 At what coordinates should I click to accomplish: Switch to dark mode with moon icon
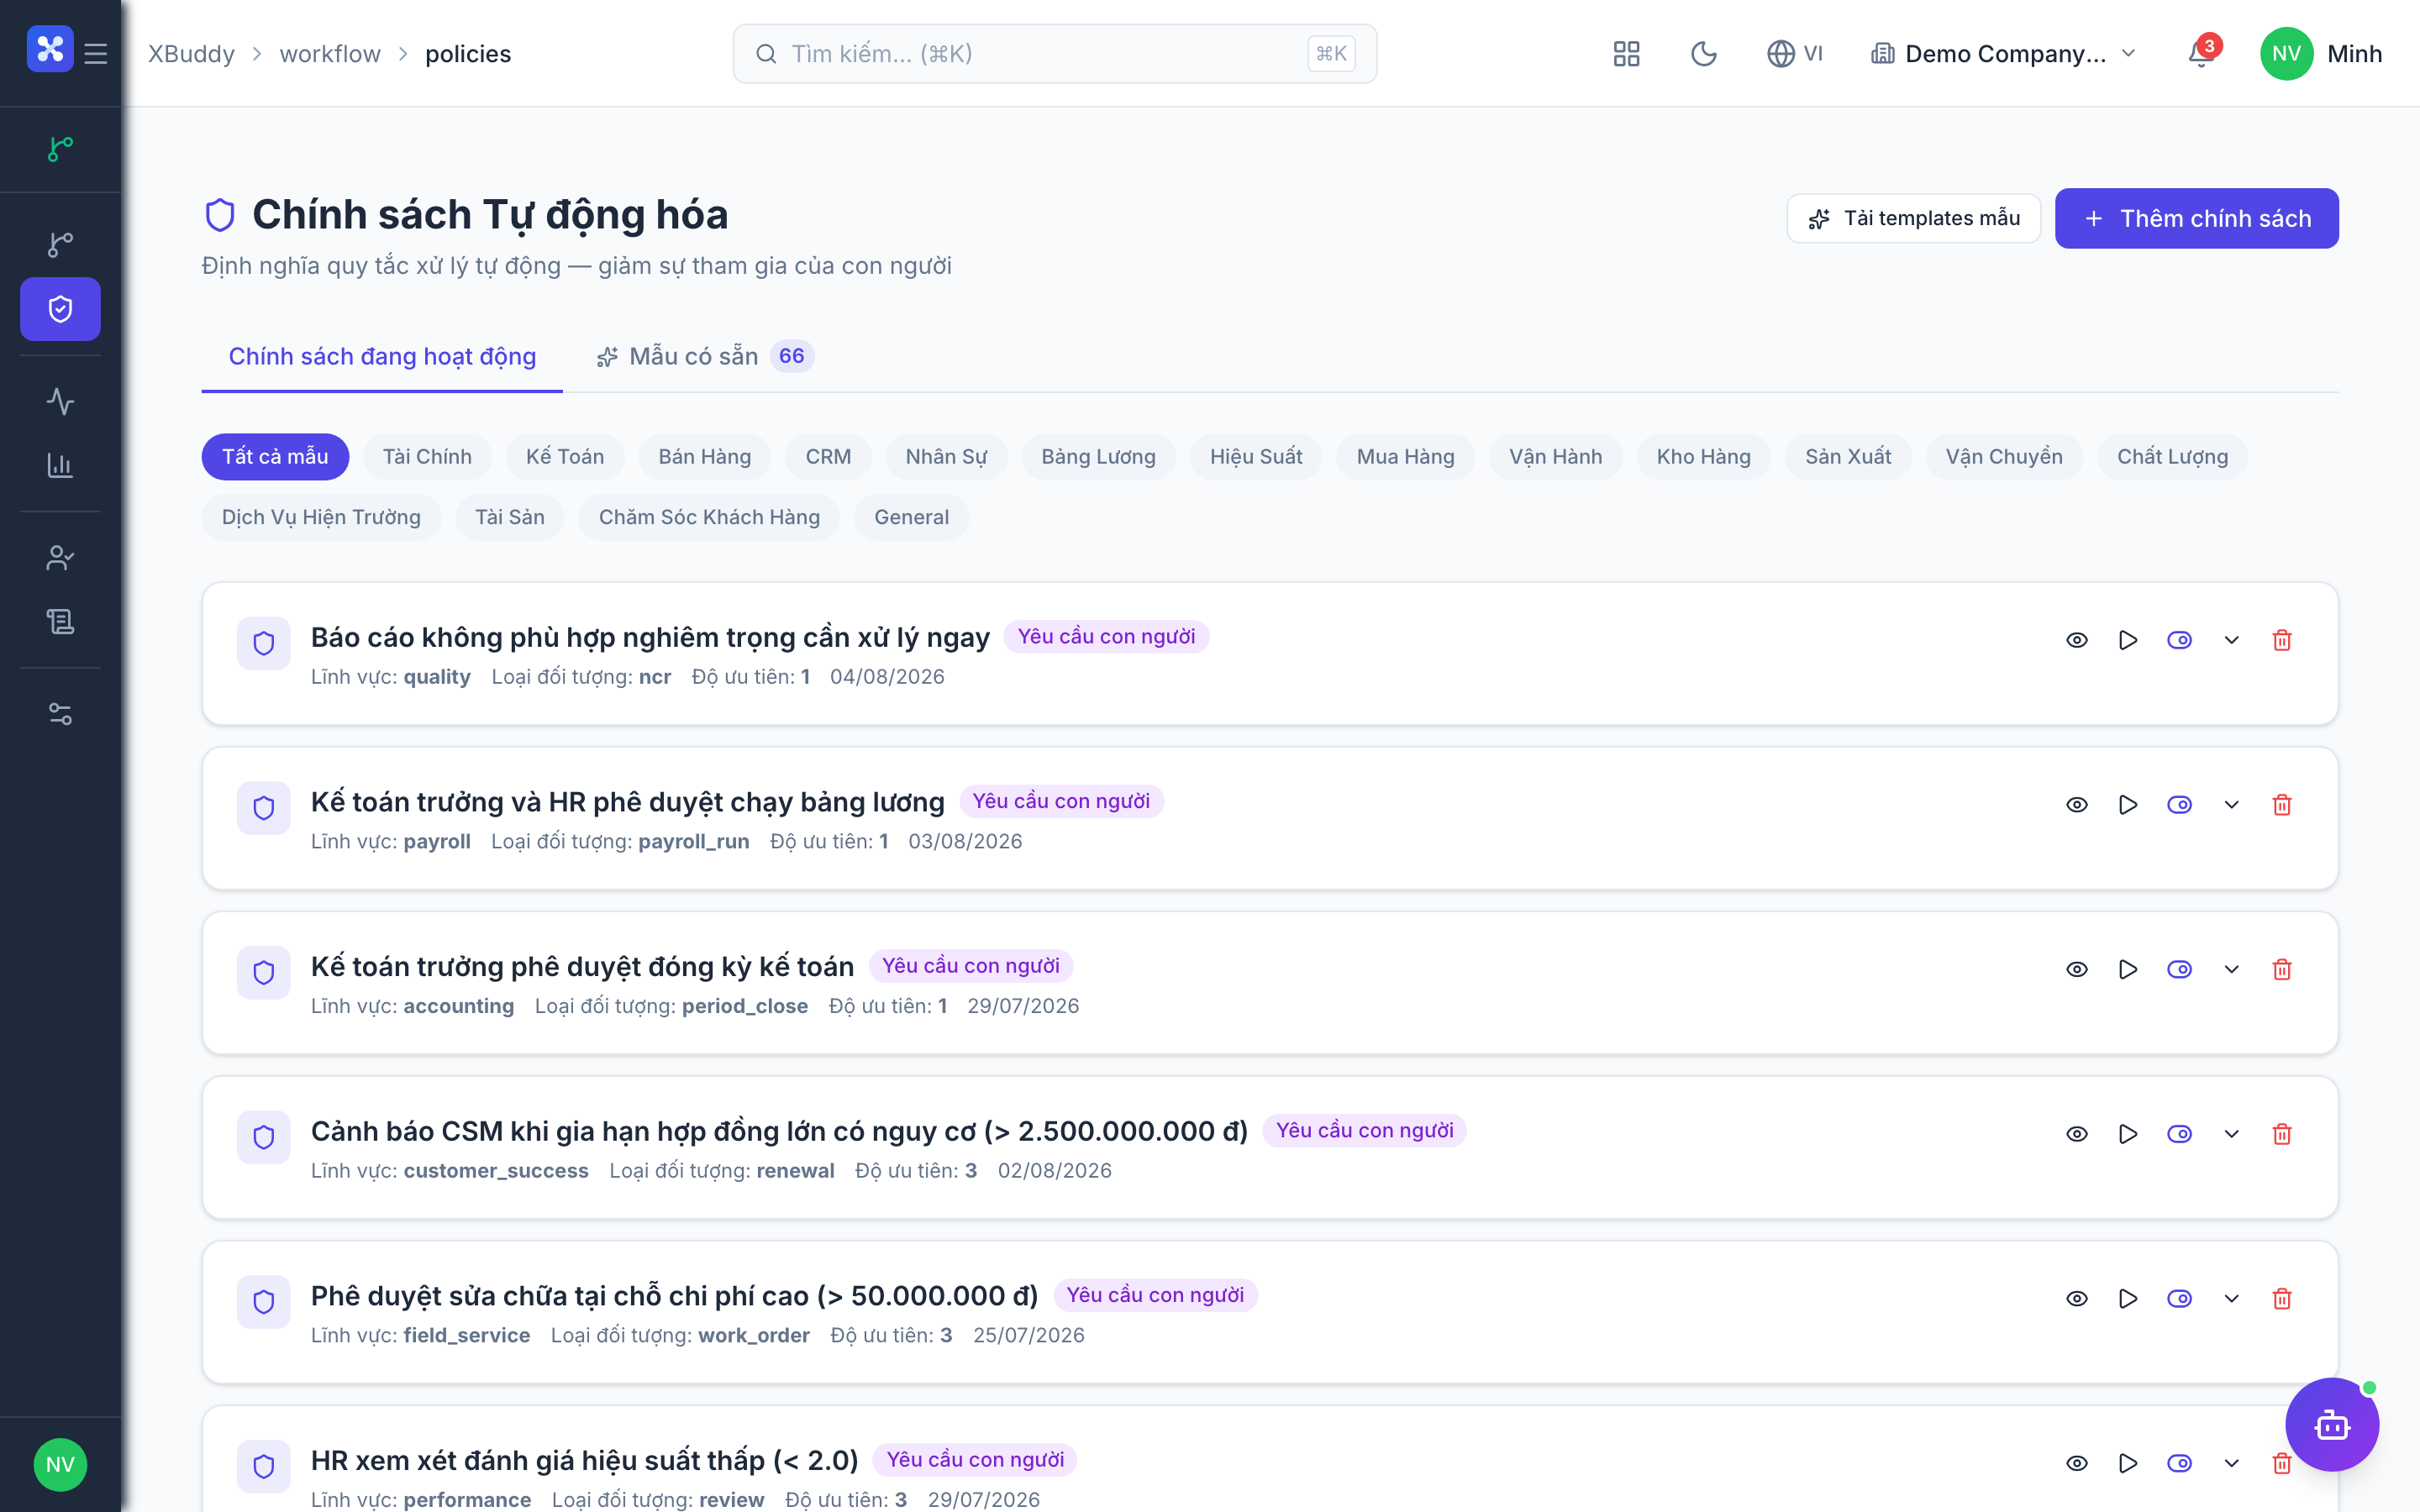click(x=1704, y=54)
